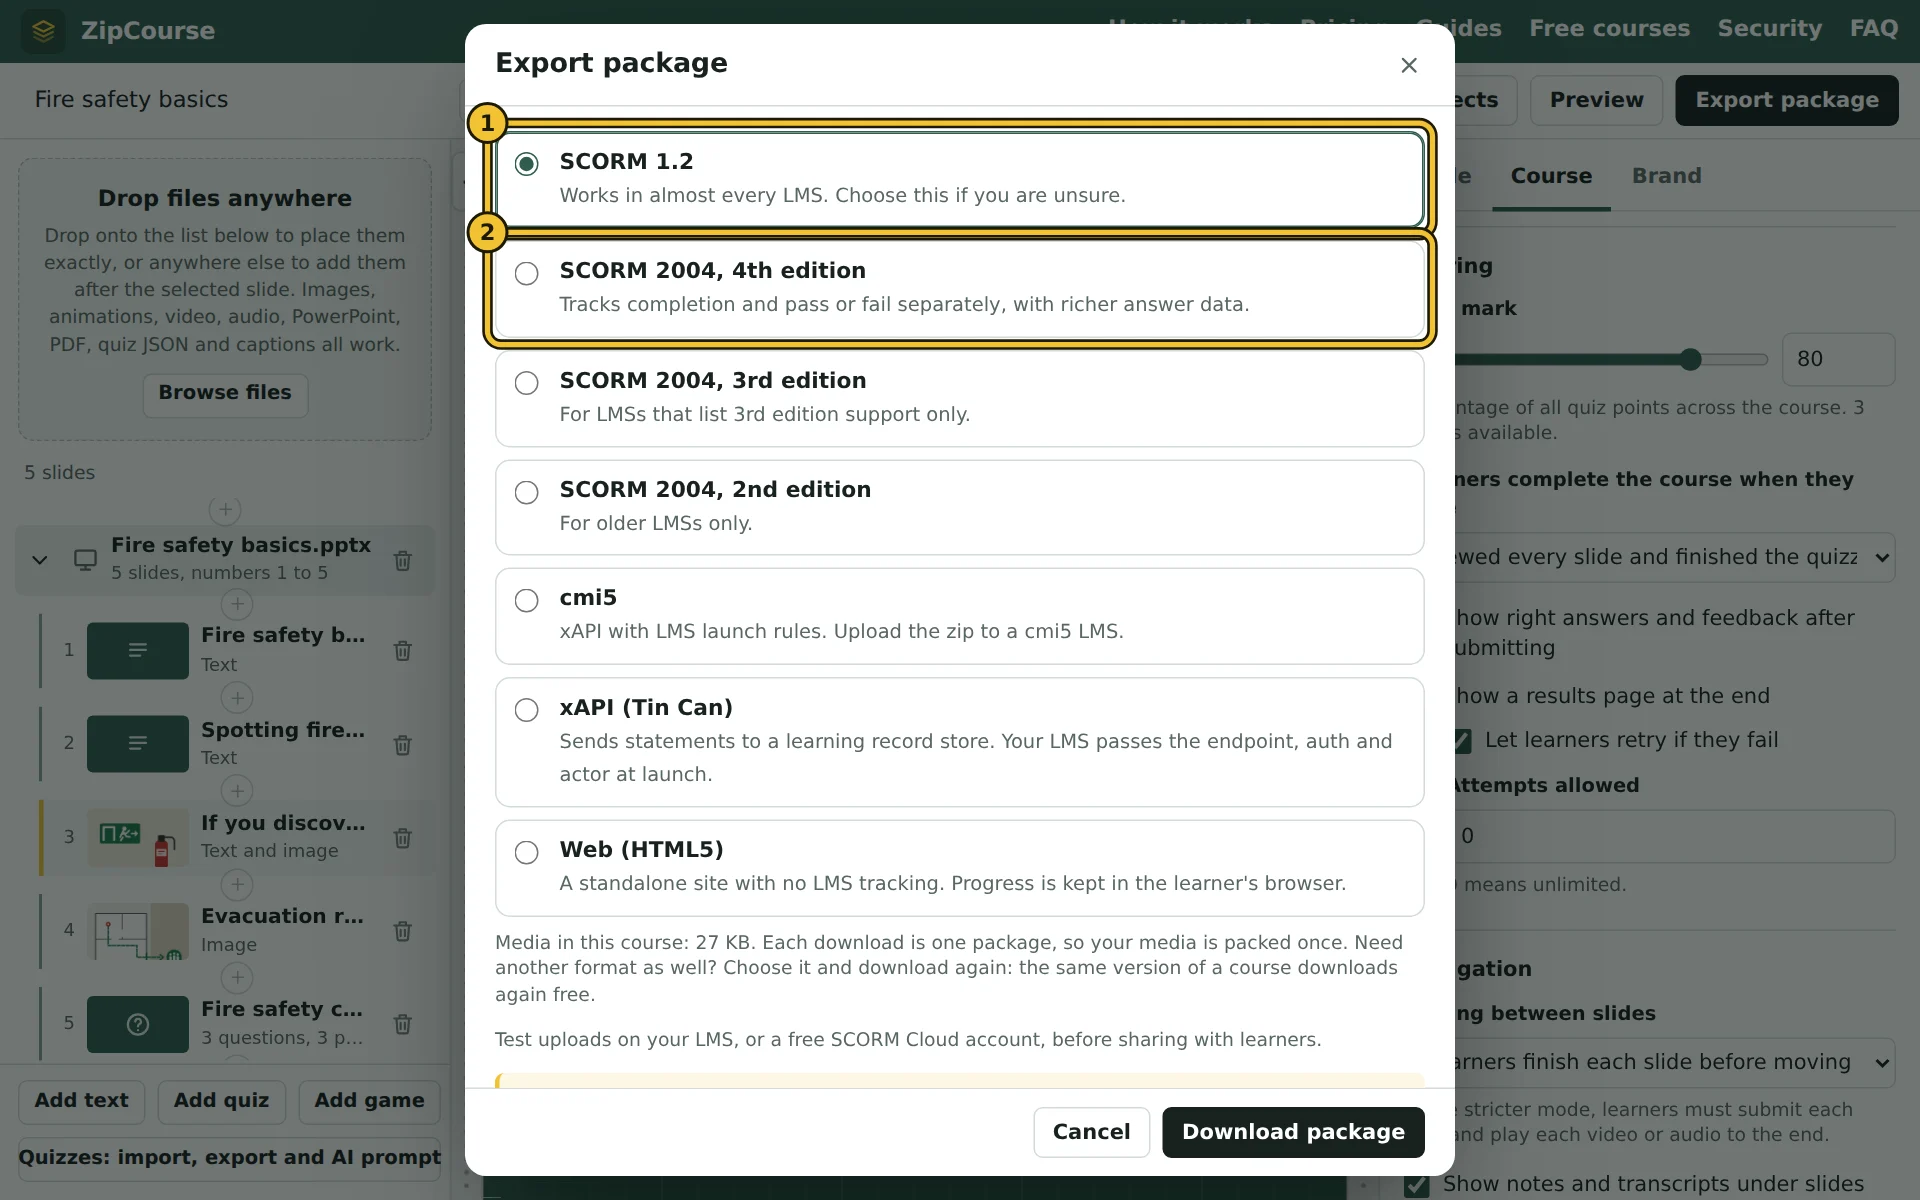
Task: Switch to the Brand tab
Action: [x=1666, y=176]
